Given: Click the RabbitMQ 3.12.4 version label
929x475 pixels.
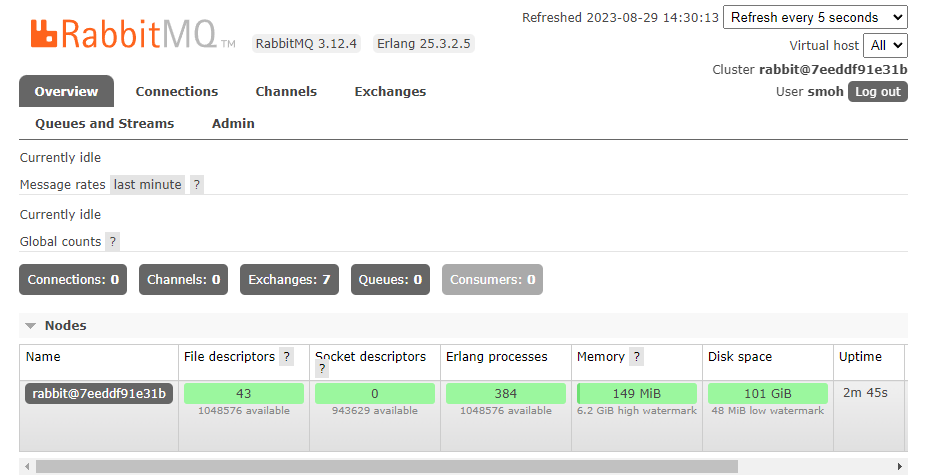Looking at the screenshot, I should click(x=306, y=44).
